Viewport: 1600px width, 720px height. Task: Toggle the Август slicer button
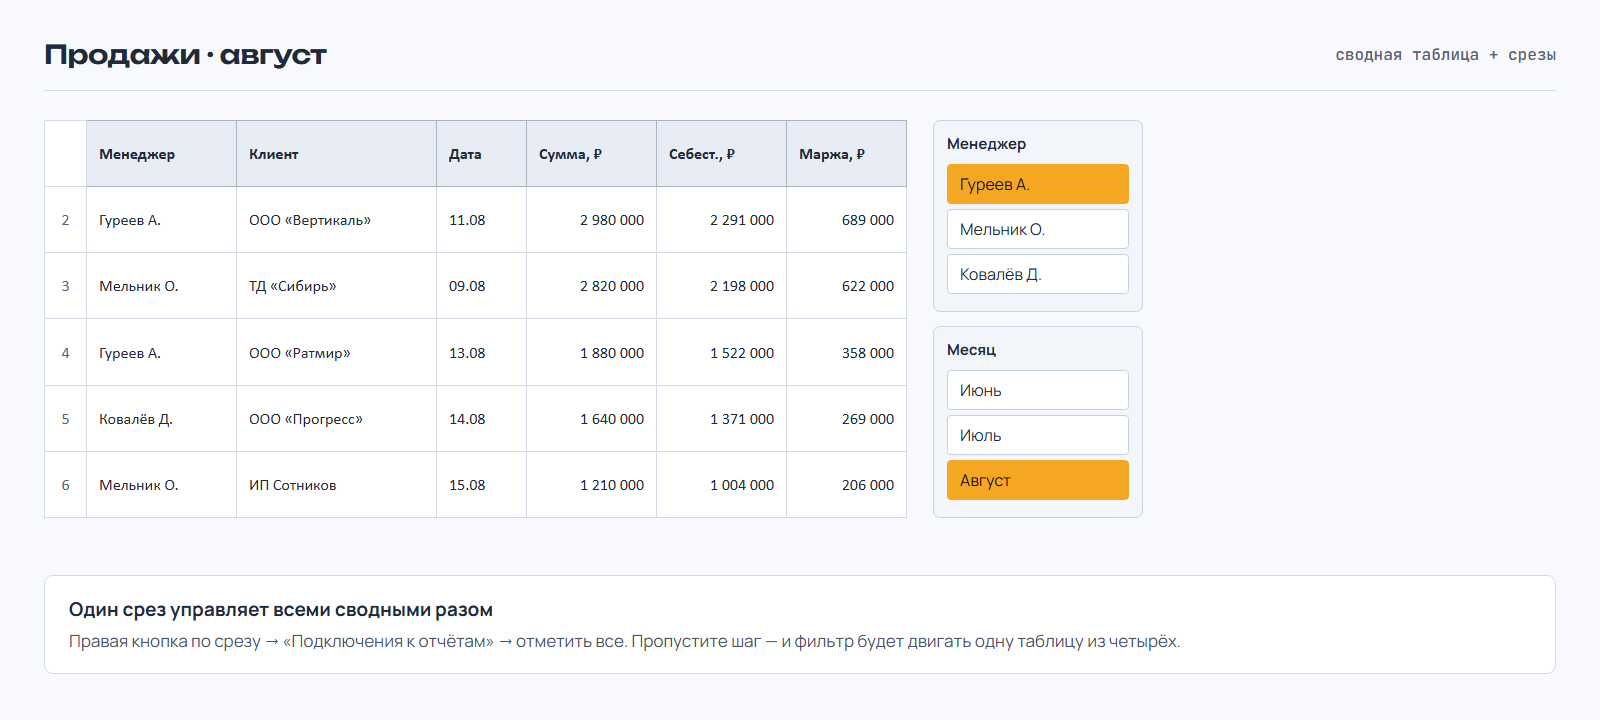point(1037,480)
